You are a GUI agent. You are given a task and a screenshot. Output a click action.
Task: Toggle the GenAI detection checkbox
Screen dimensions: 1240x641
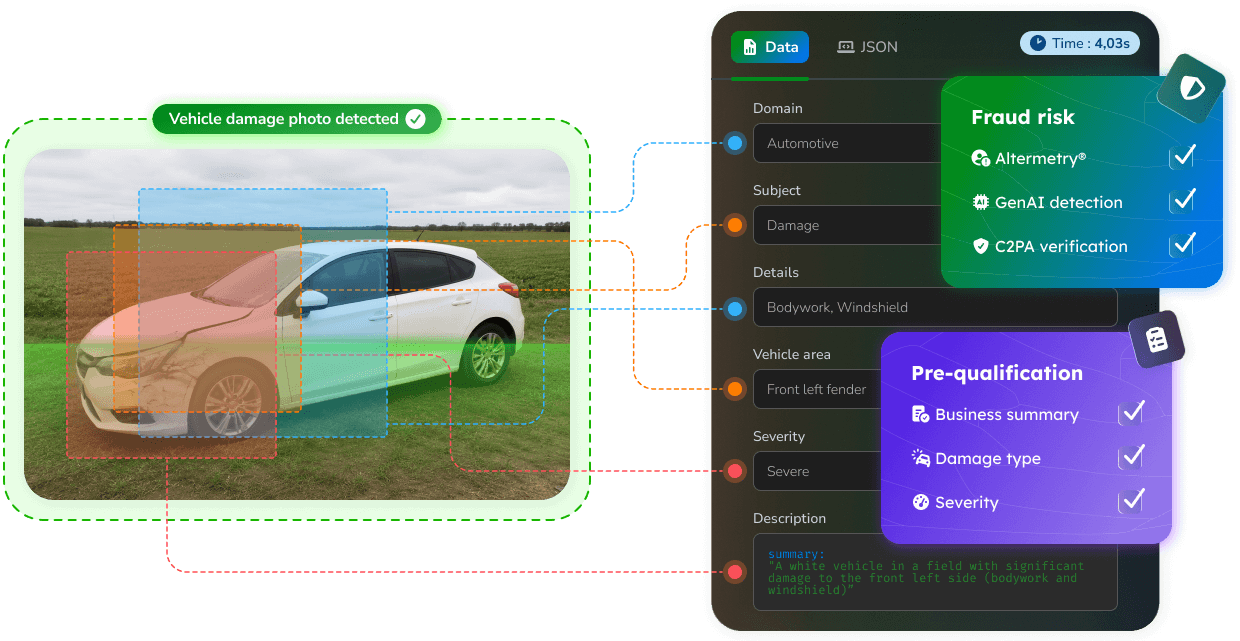(x=1183, y=201)
